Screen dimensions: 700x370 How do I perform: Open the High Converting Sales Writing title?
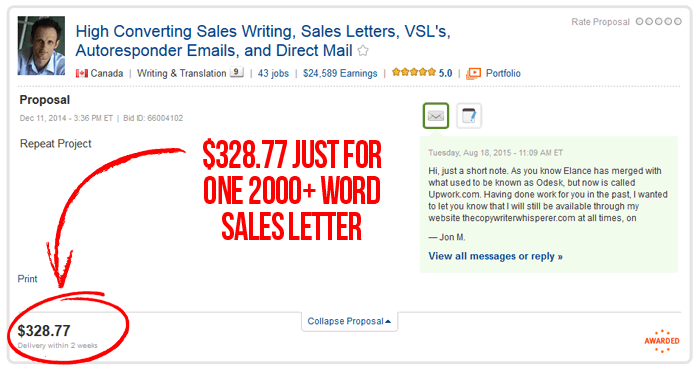point(263,41)
